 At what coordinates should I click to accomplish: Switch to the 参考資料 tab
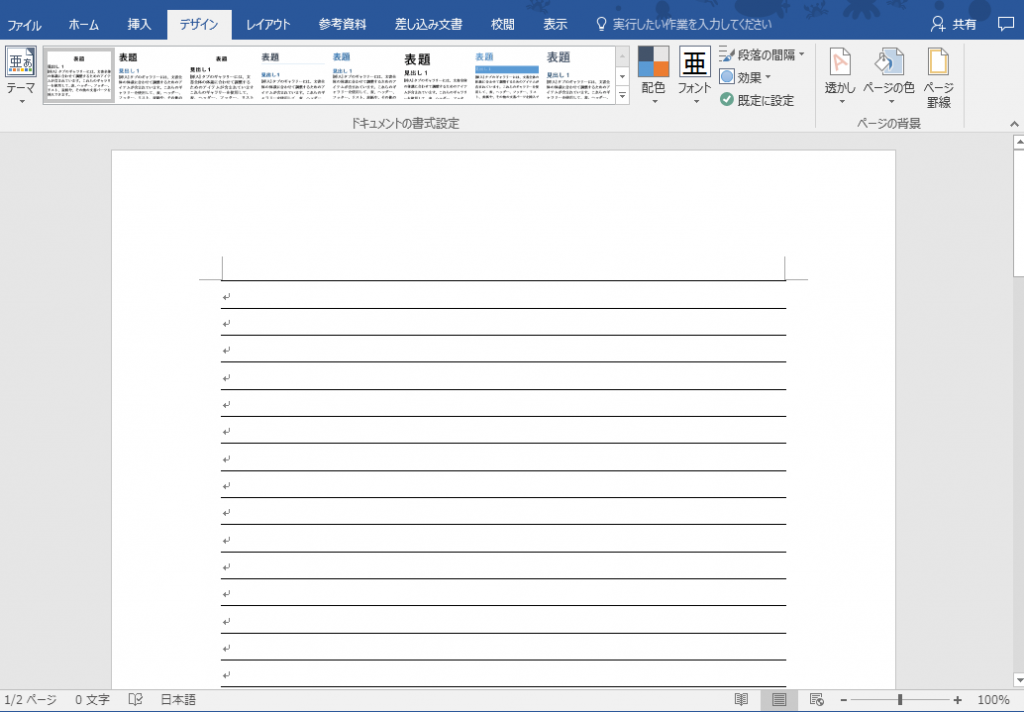point(343,25)
